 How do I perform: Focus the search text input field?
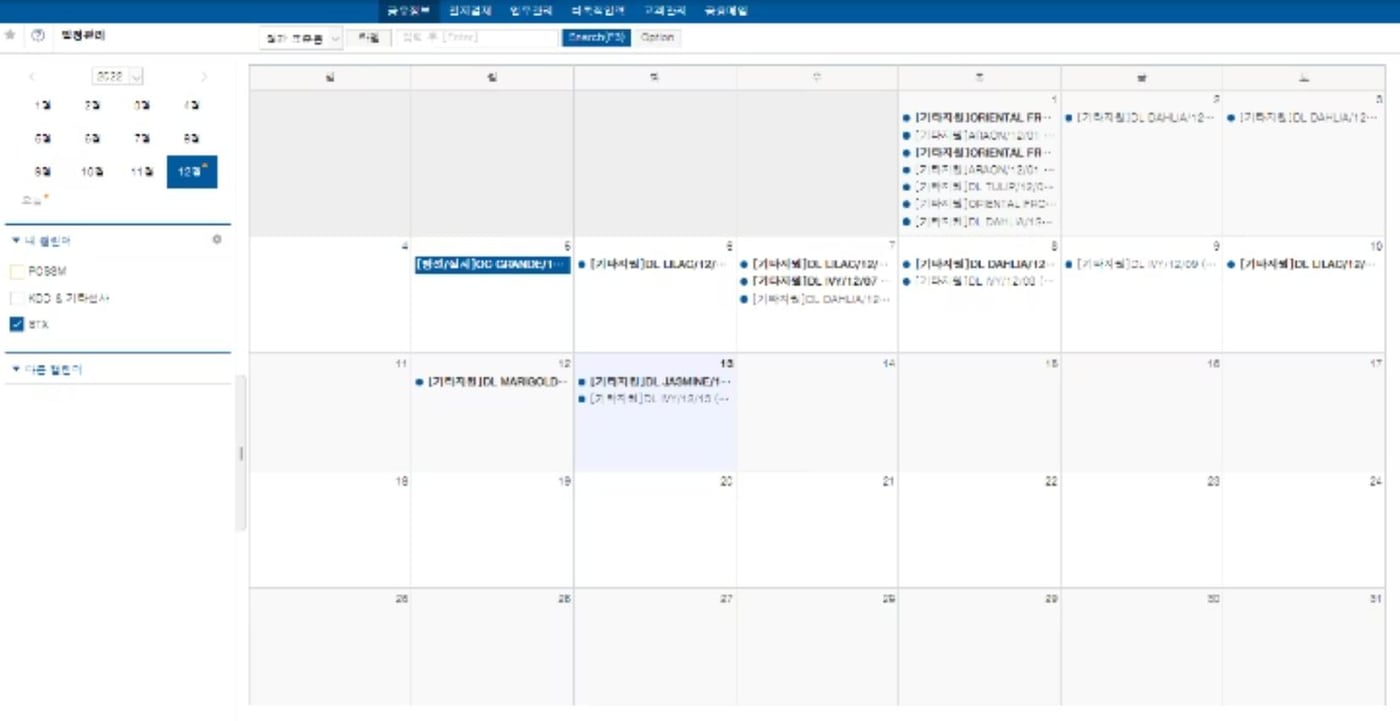477,38
